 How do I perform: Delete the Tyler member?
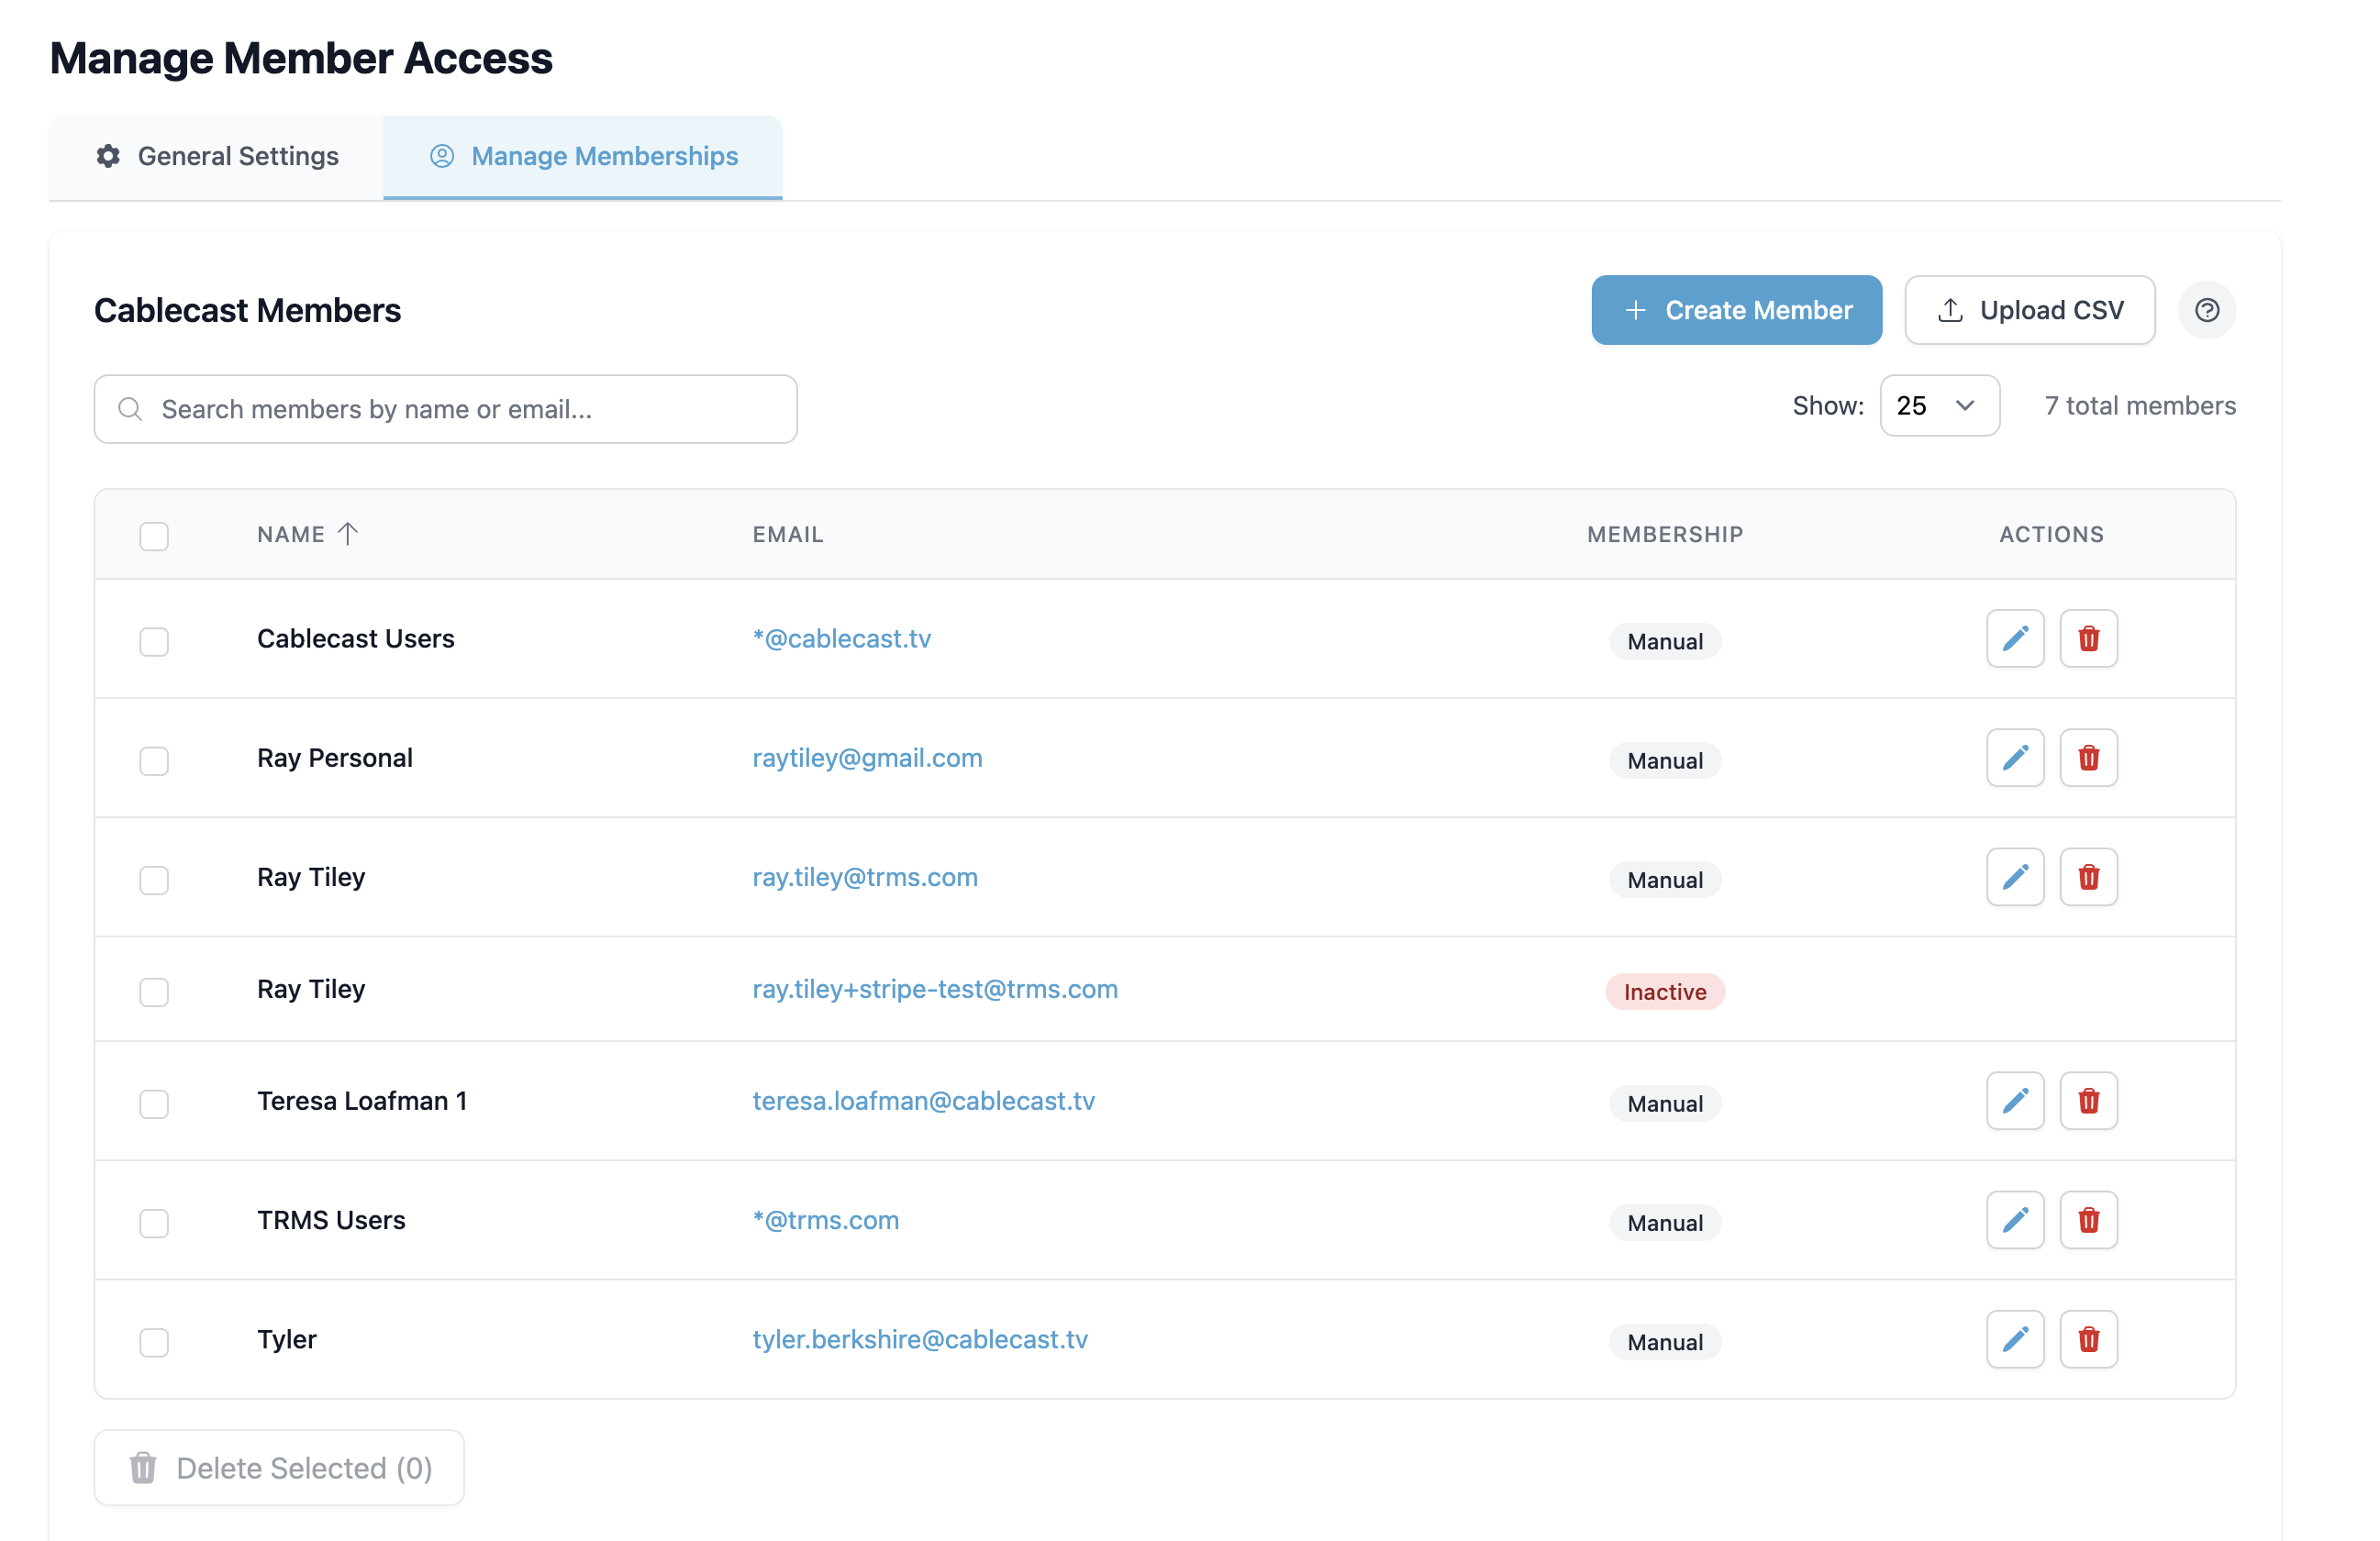click(2089, 1339)
